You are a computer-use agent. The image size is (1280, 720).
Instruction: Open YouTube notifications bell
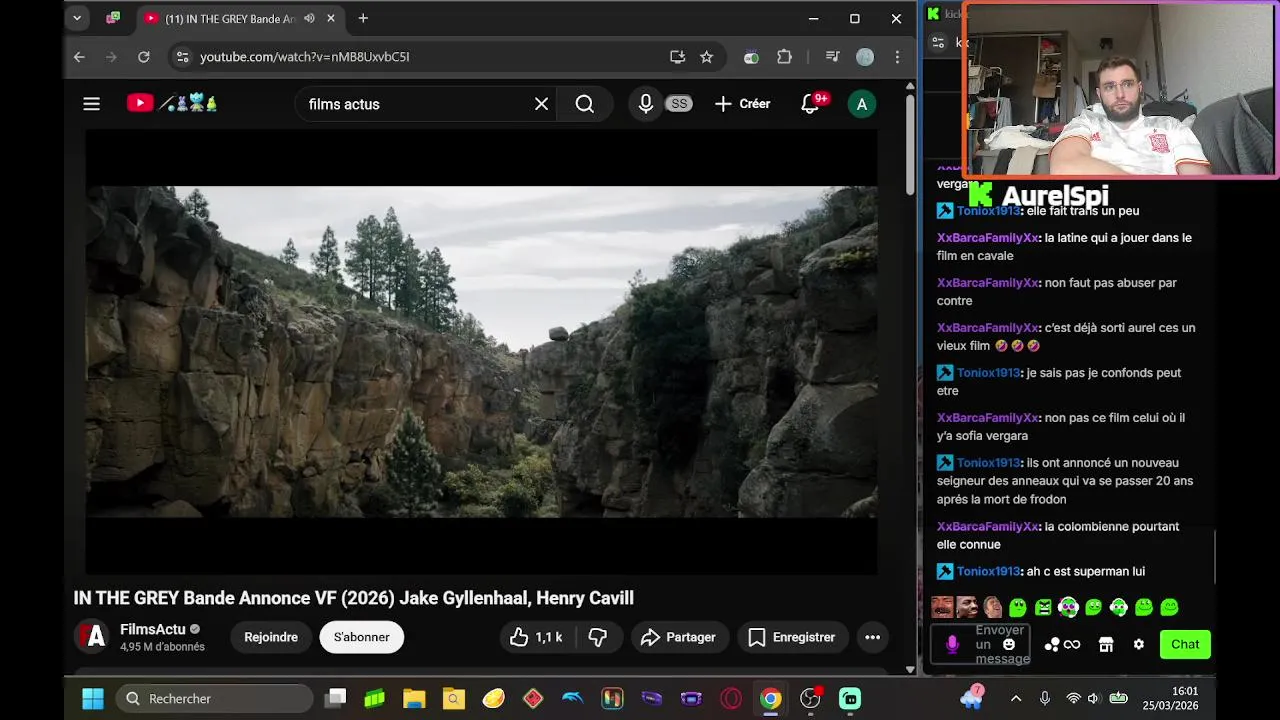(810, 104)
